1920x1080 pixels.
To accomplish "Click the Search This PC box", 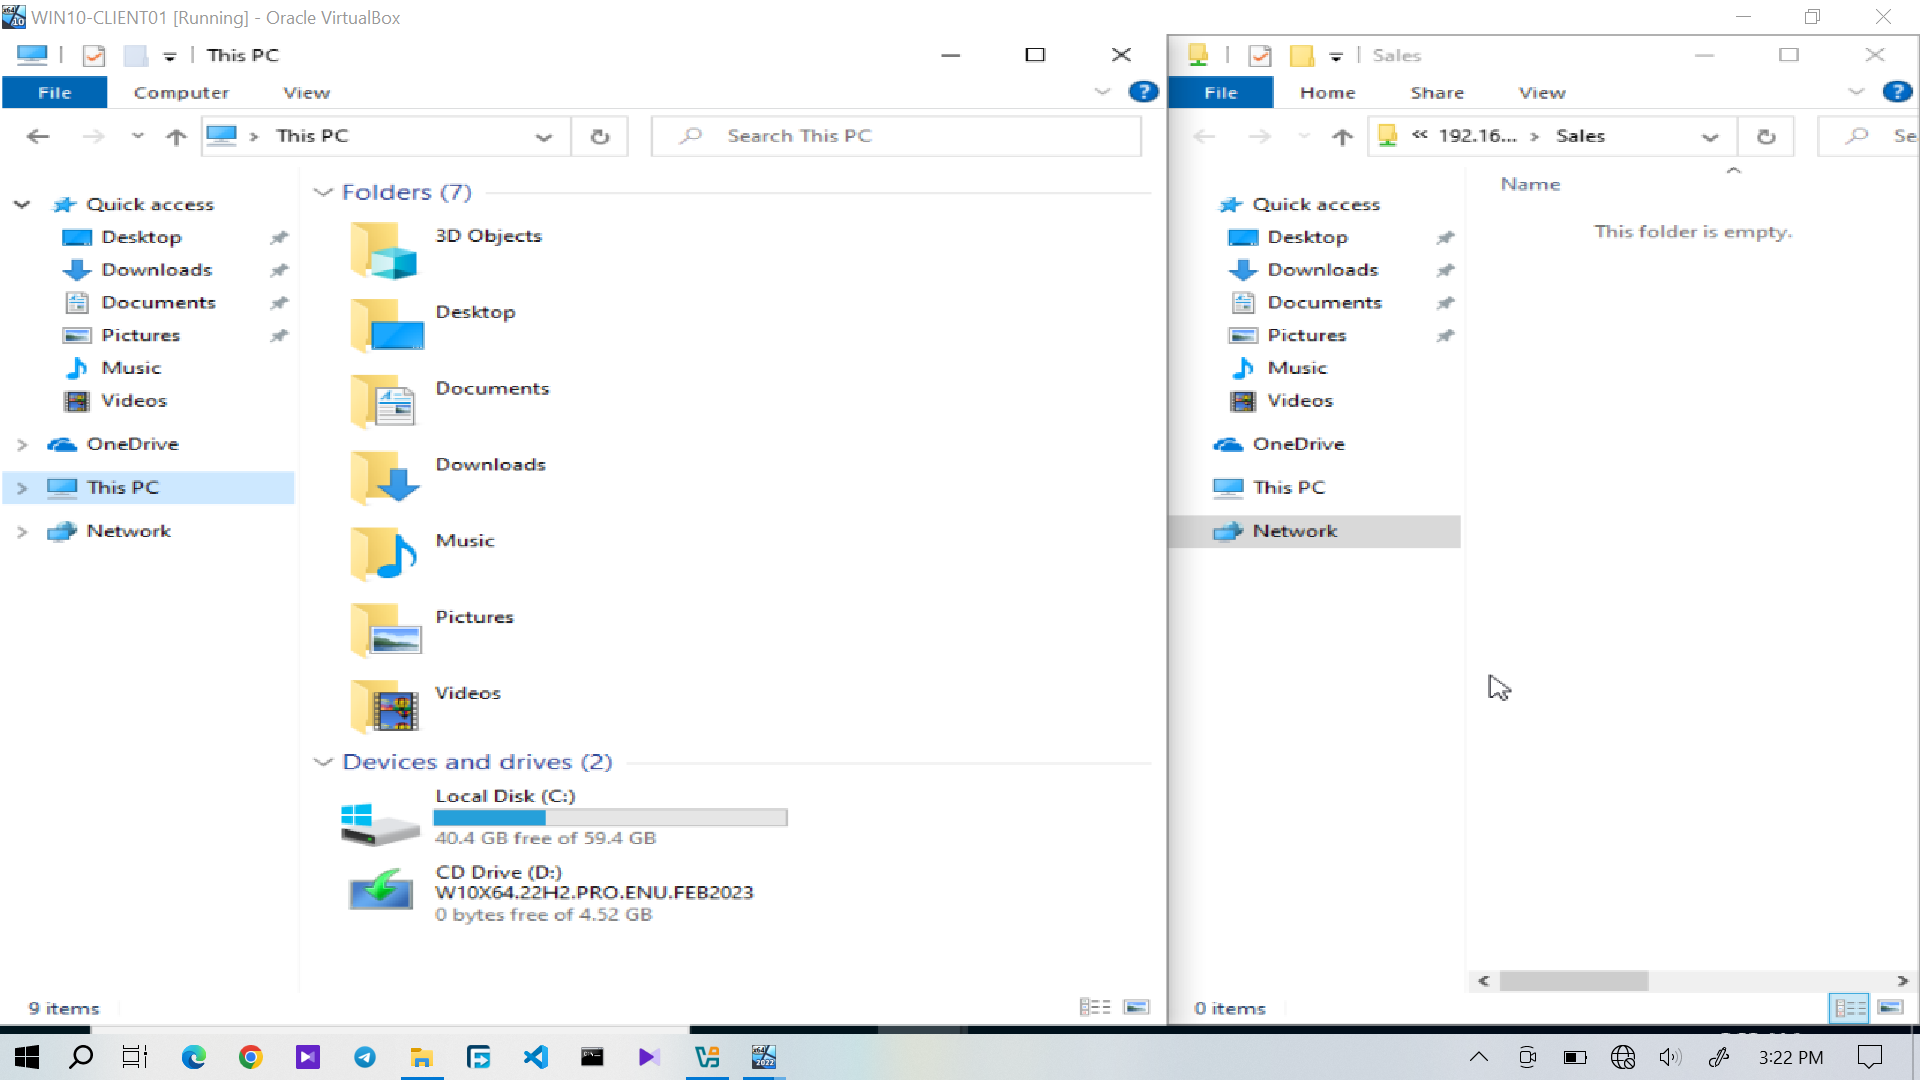I will pyautogui.click(x=896, y=136).
